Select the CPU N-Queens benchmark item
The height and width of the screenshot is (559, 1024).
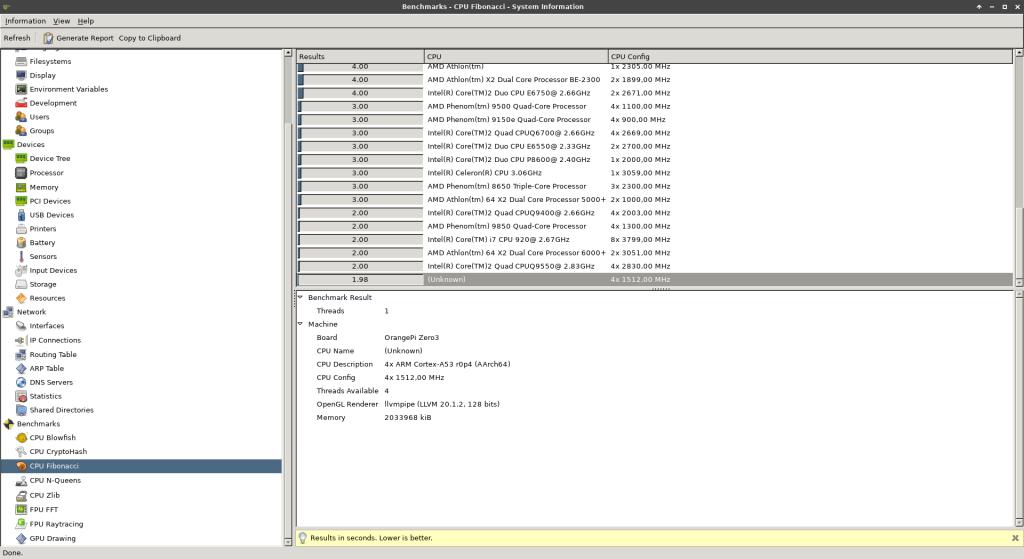point(55,480)
